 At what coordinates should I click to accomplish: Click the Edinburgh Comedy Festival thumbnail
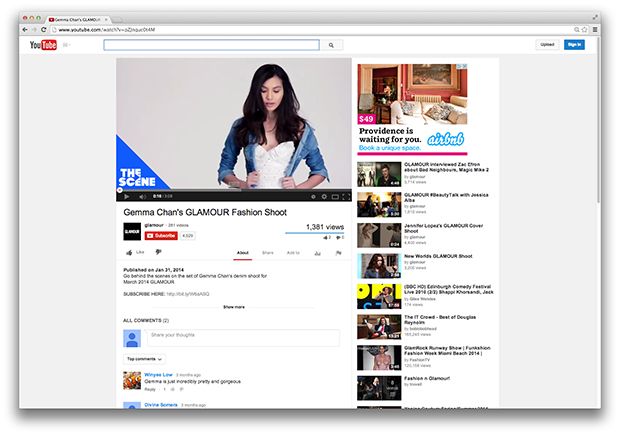click(x=379, y=296)
